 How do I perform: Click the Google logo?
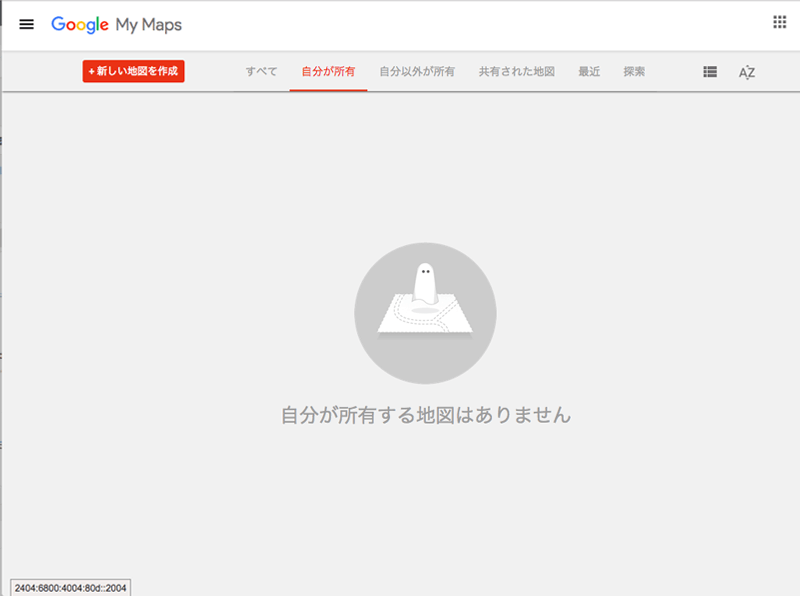(80, 24)
